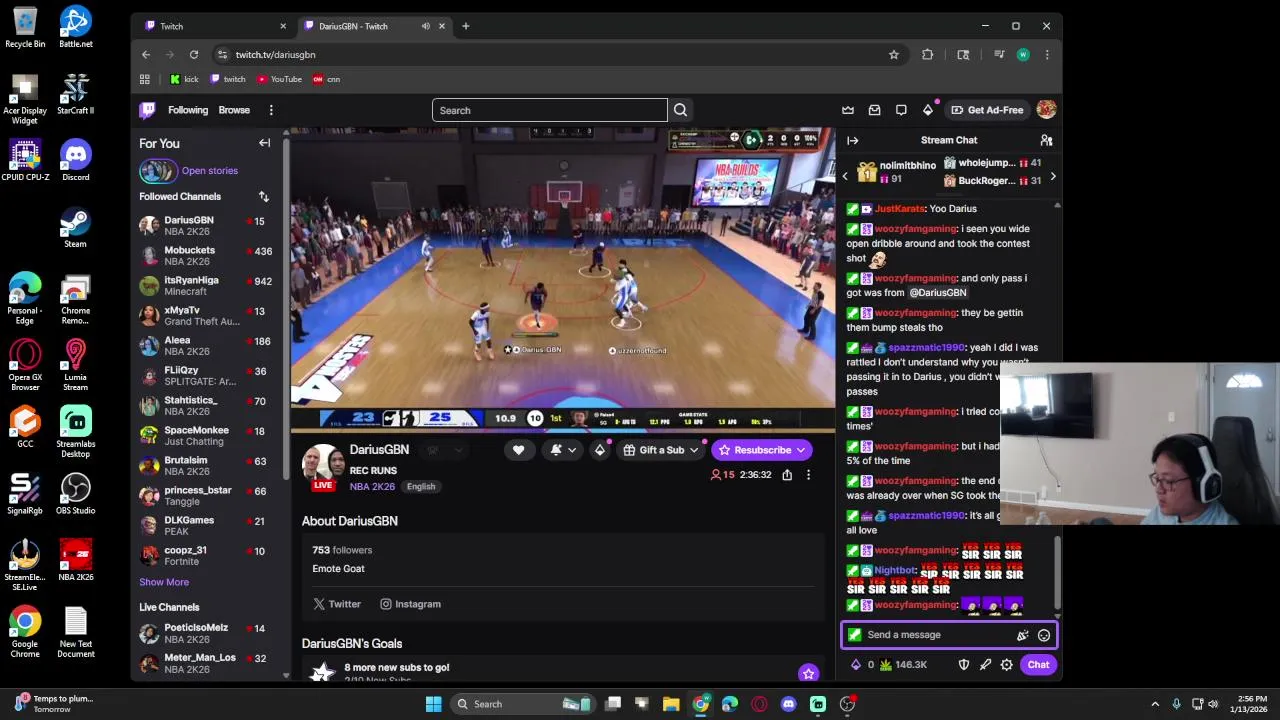Open the user profile avatar menu
1280x720 pixels.
[x=1046, y=110]
